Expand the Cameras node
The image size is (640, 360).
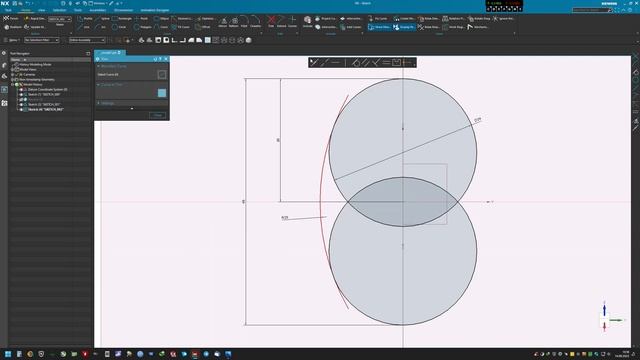pyautogui.click(x=13, y=74)
